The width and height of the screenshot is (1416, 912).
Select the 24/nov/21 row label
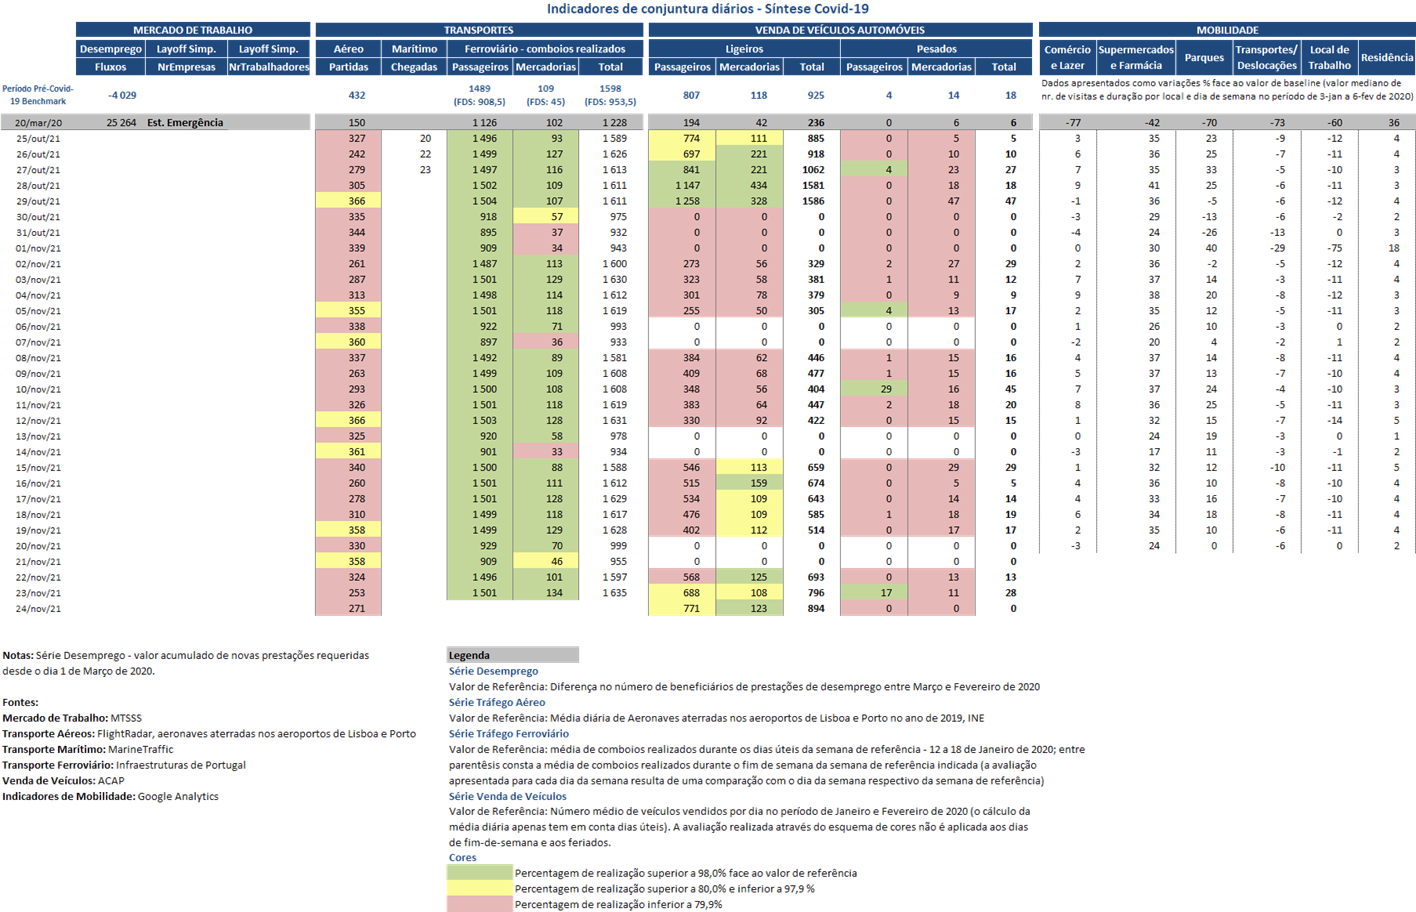38,608
